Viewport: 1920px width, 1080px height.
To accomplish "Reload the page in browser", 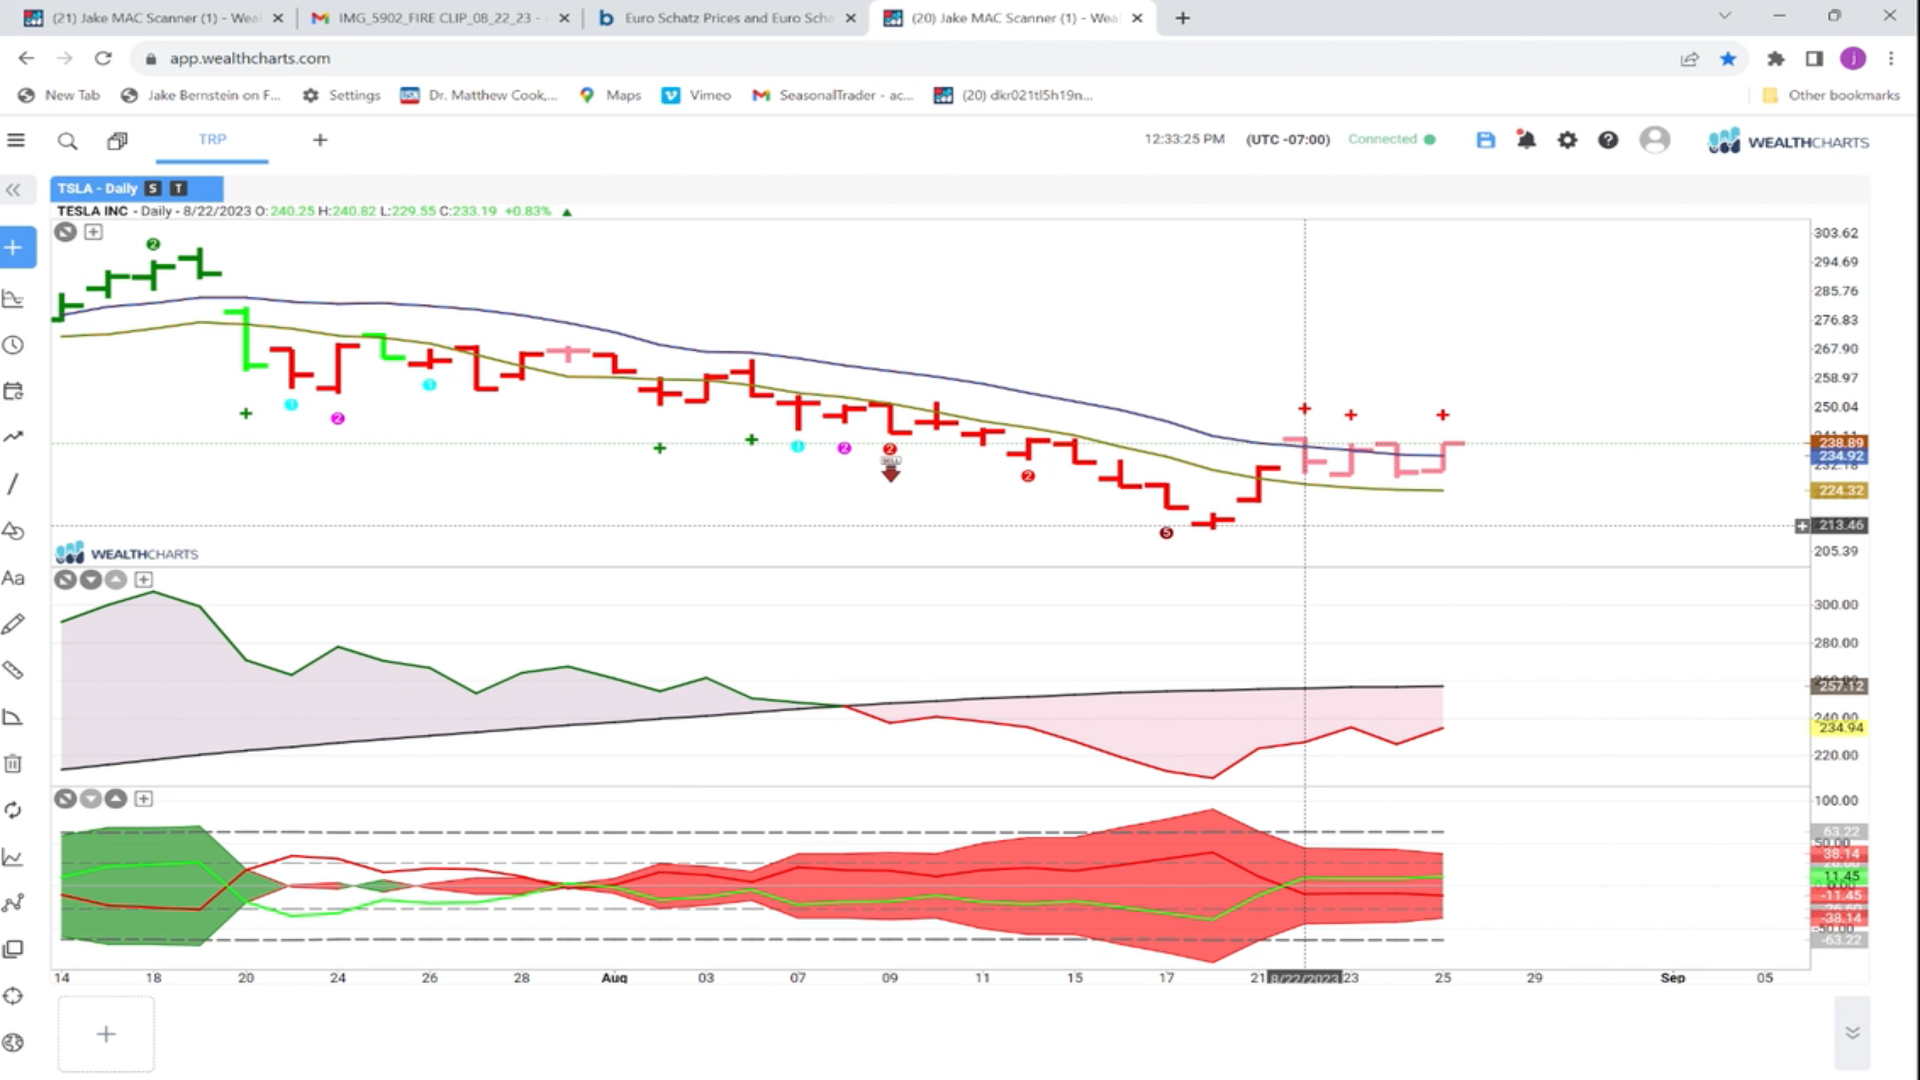I will (103, 58).
